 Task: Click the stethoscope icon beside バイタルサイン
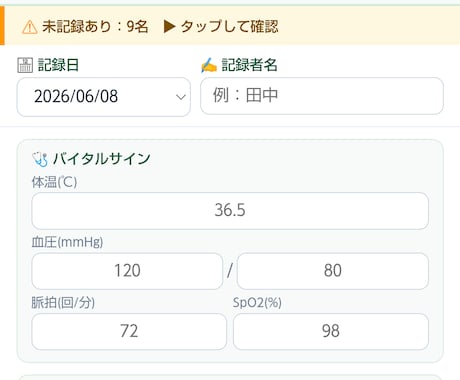click(x=40, y=159)
